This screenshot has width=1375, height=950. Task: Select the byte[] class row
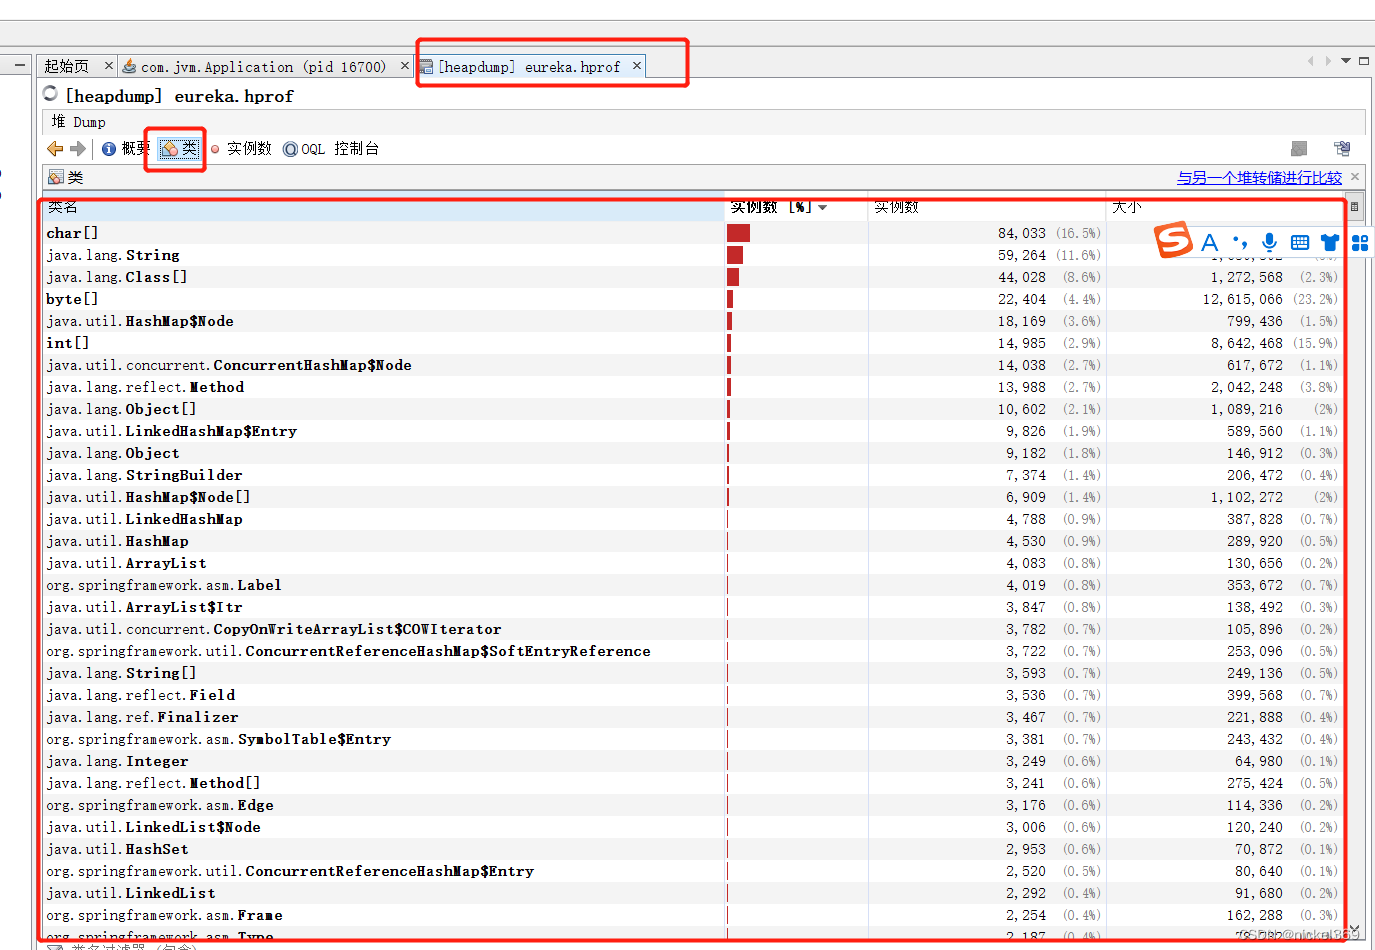pyautogui.click(x=695, y=299)
